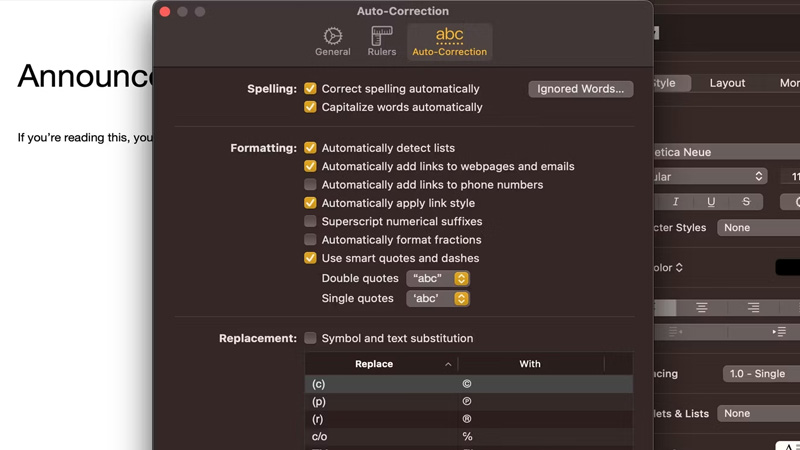Screen dimensions: 800x450
Task: Apply underline text formatting
Action: (711, 202)
